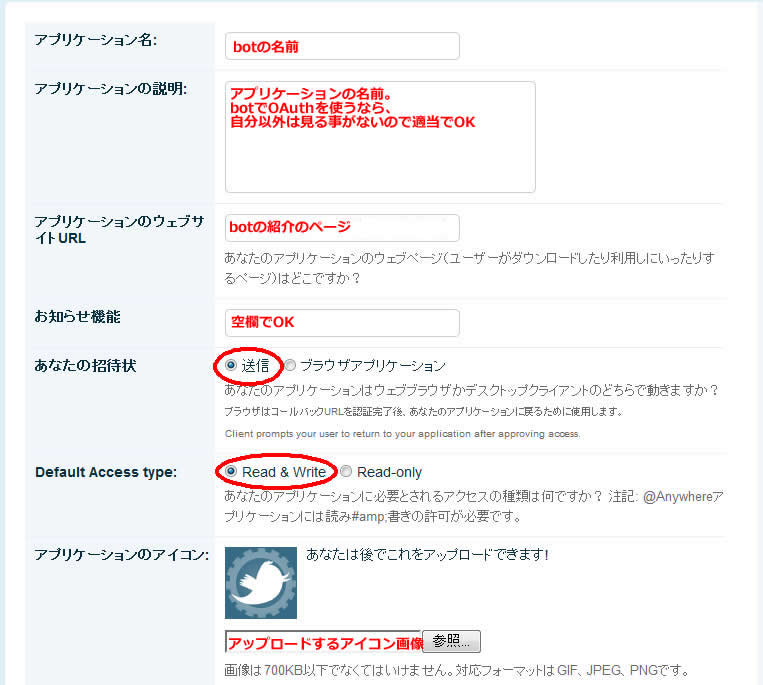
Task: Click the icon image file path field
Action: [324, 642]
